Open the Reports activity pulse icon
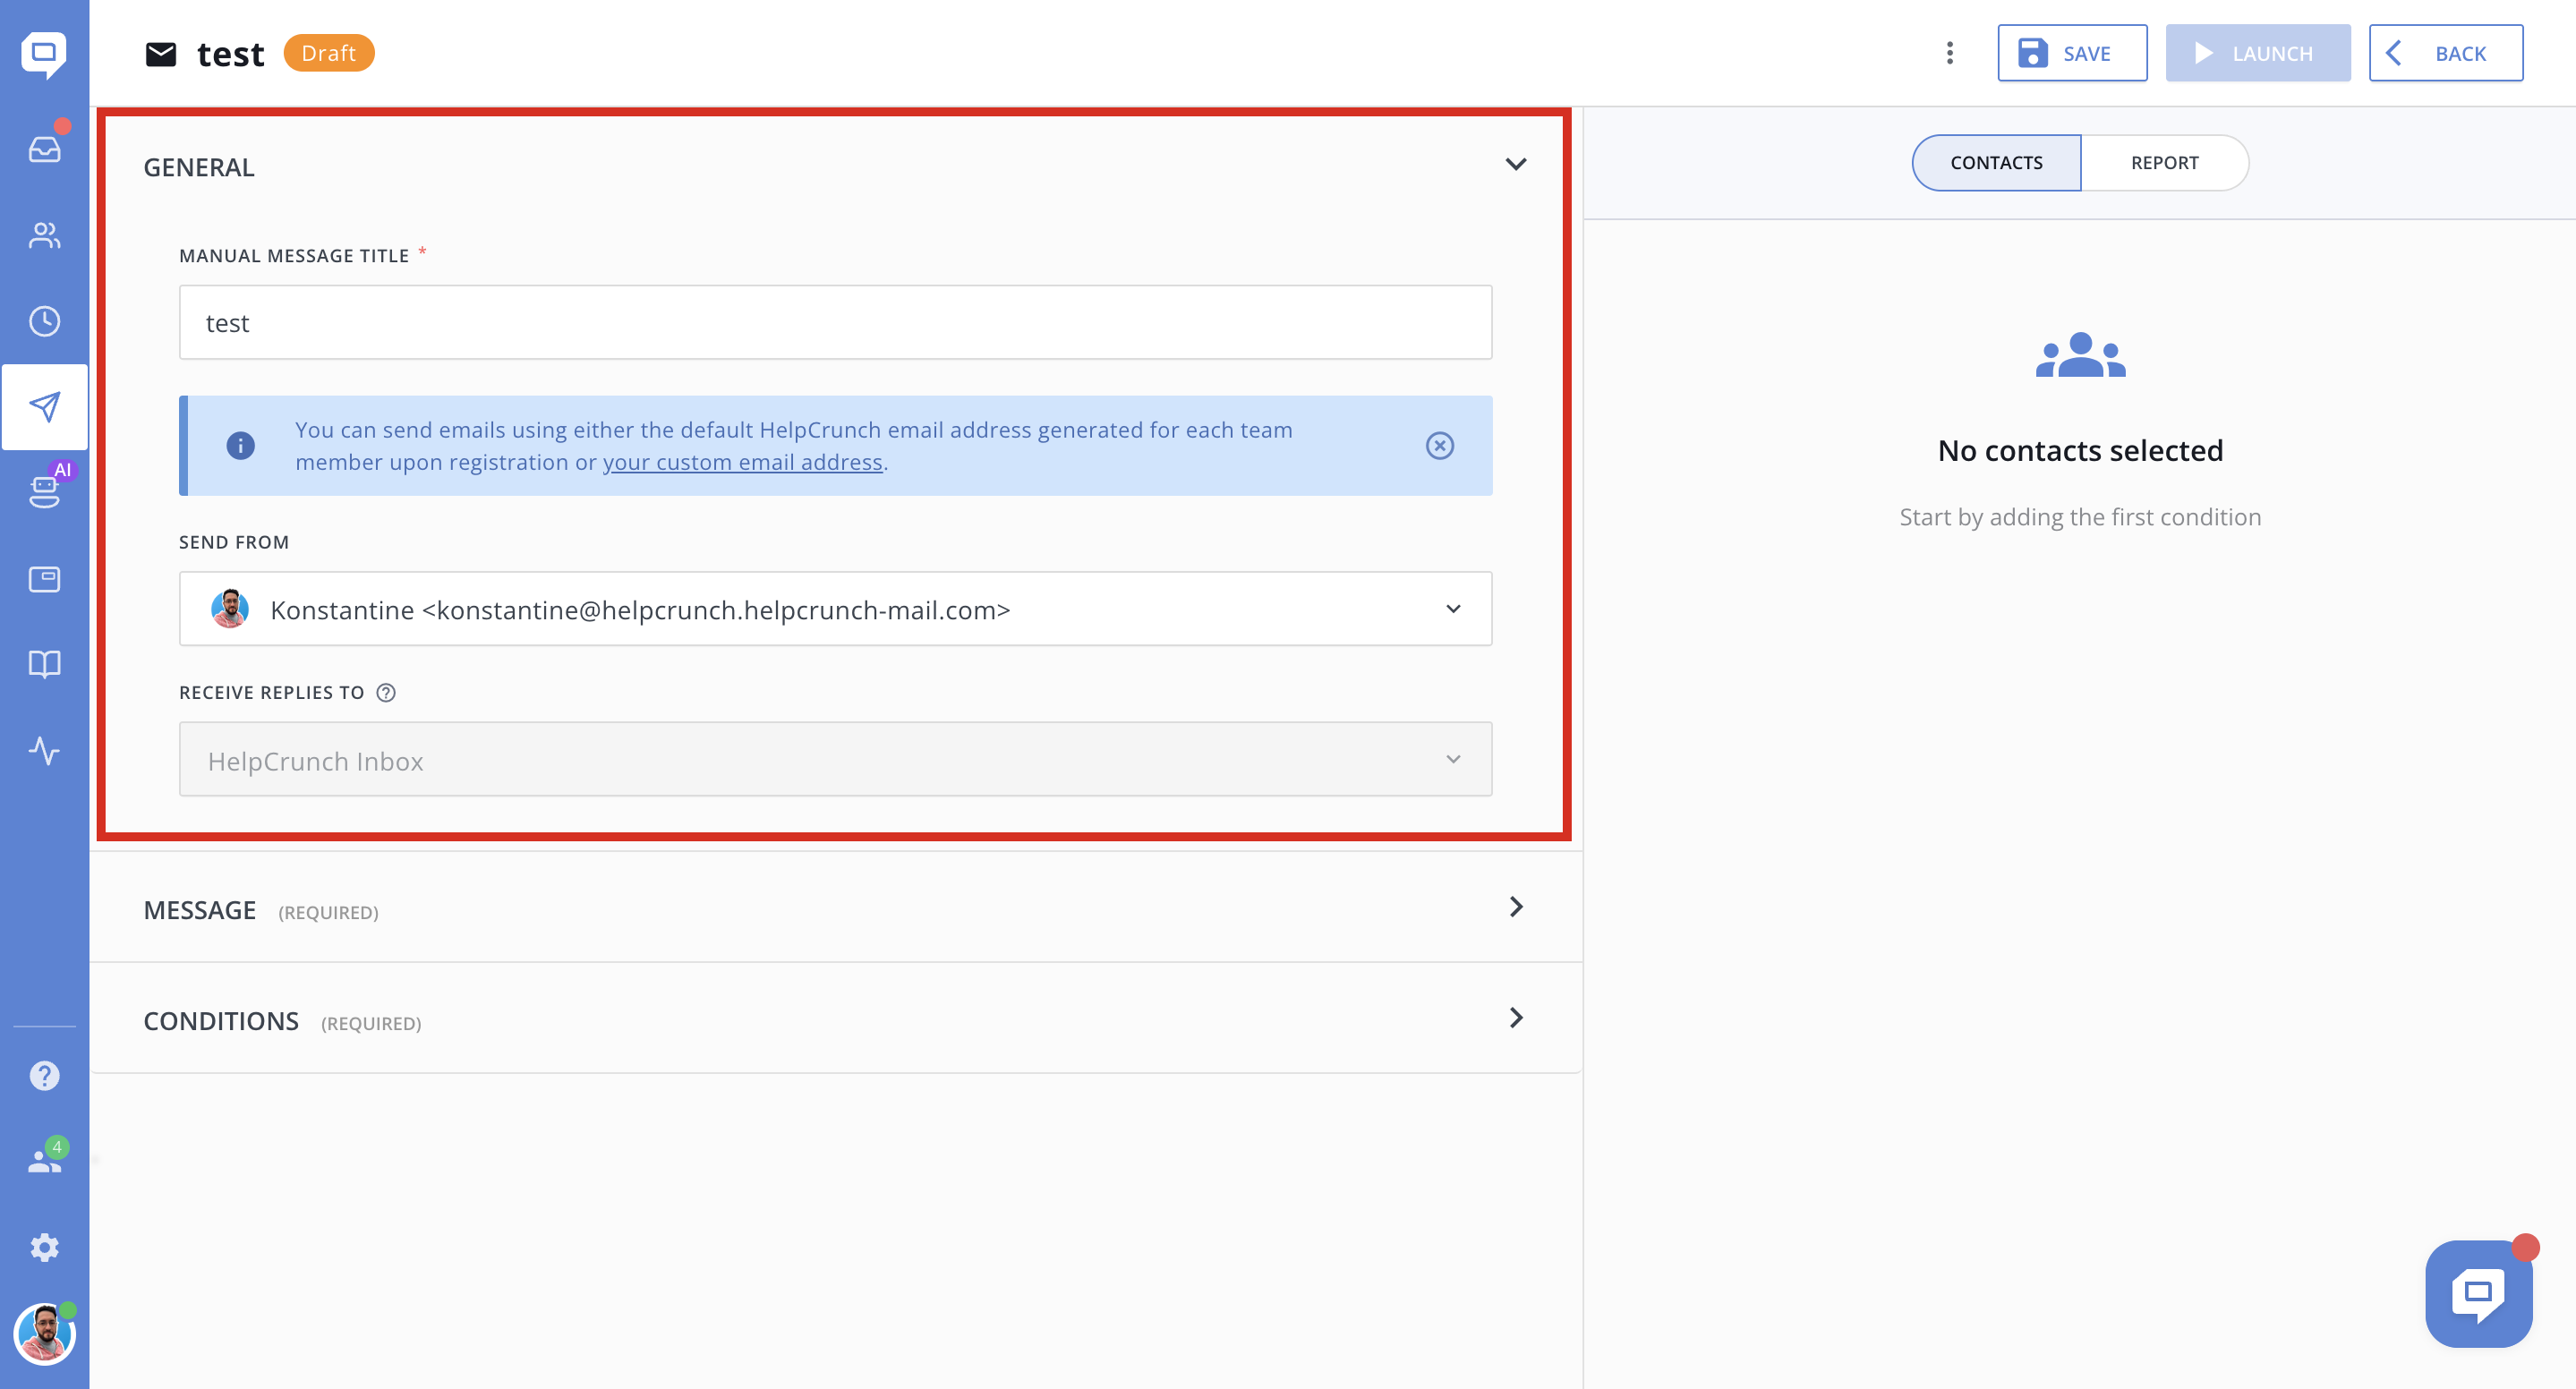Viewport: 2576px width, 1389px height. (44, 750)
